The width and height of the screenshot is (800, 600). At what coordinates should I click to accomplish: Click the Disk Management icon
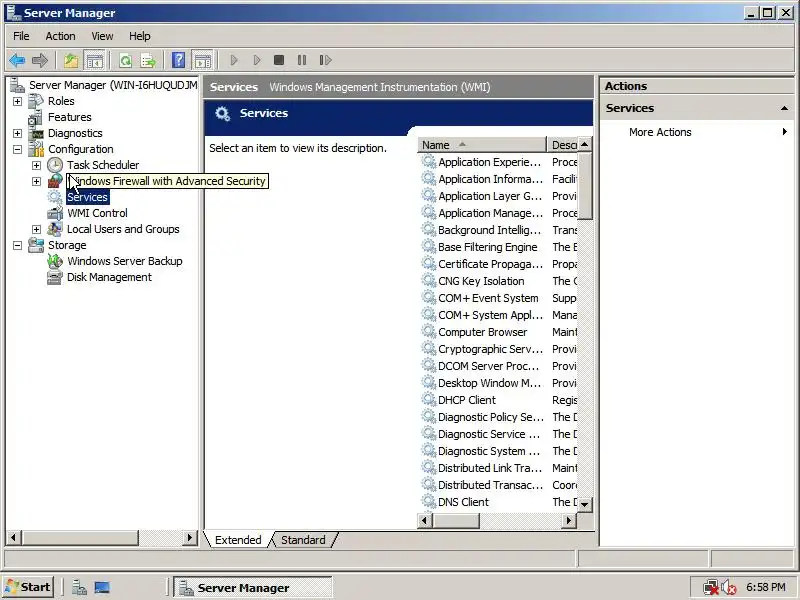click(55, 277)
